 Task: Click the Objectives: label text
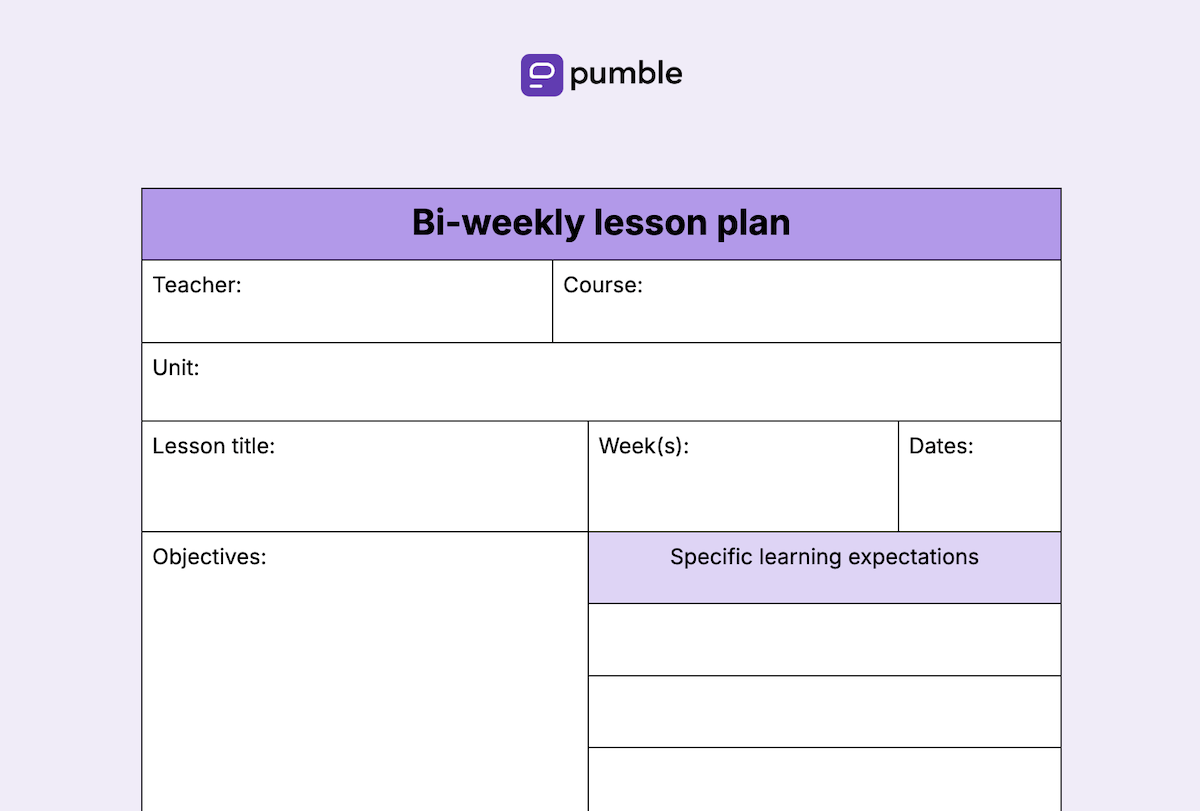(209, 557)
